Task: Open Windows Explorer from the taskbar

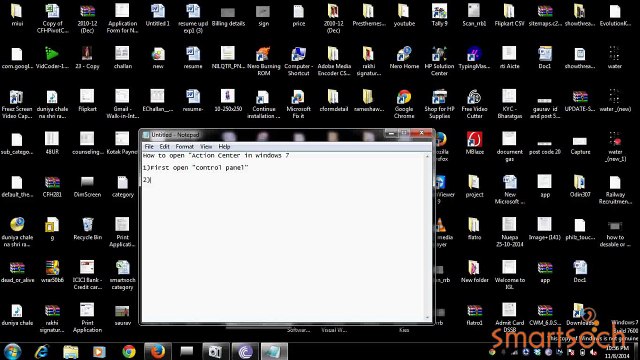Action: (71, 351)
